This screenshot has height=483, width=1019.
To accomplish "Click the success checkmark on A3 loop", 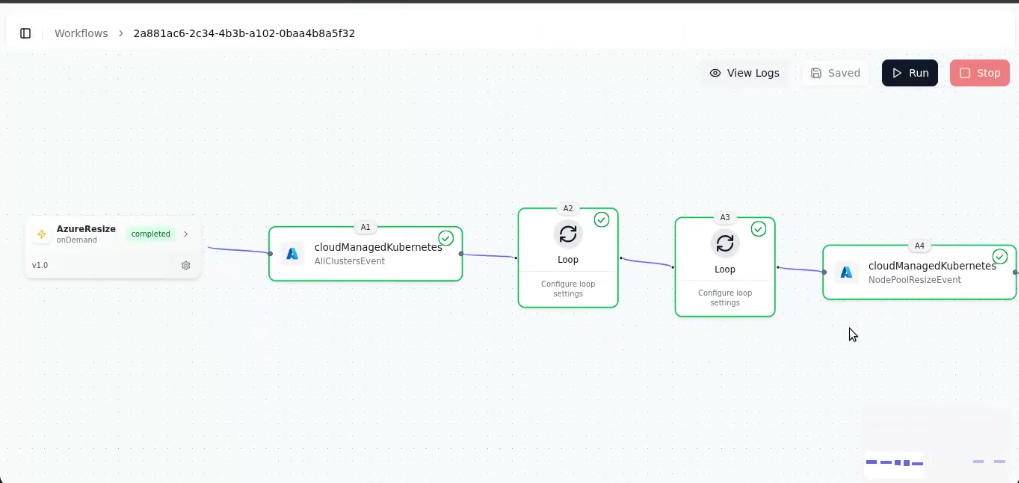I will 758,229.
